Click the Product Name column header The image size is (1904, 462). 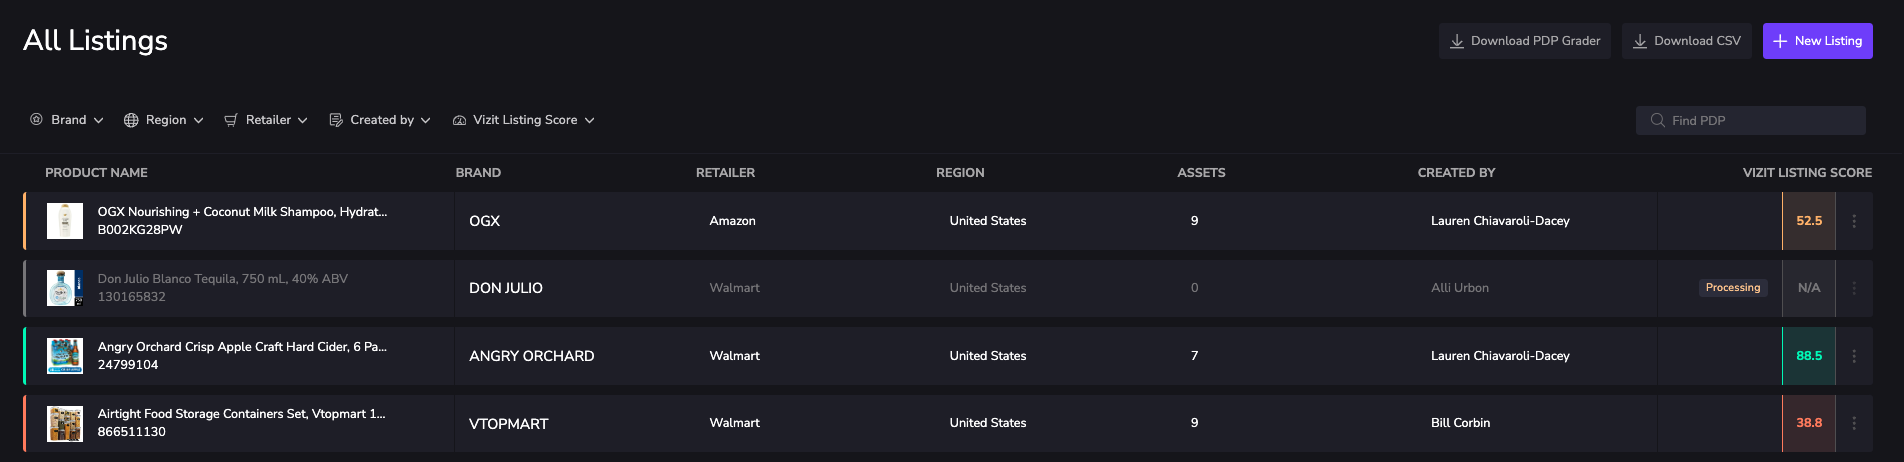tap(96, 173)
